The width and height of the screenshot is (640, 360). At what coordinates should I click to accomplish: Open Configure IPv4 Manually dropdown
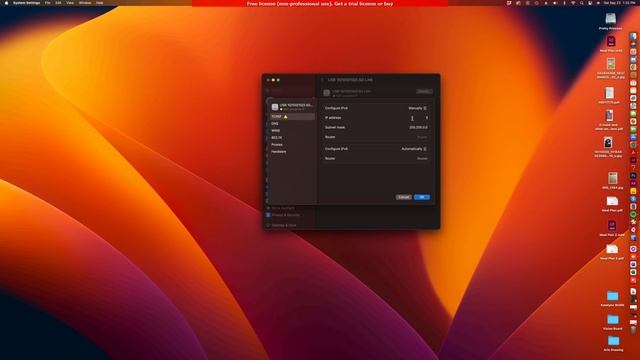tap(418, 108)
